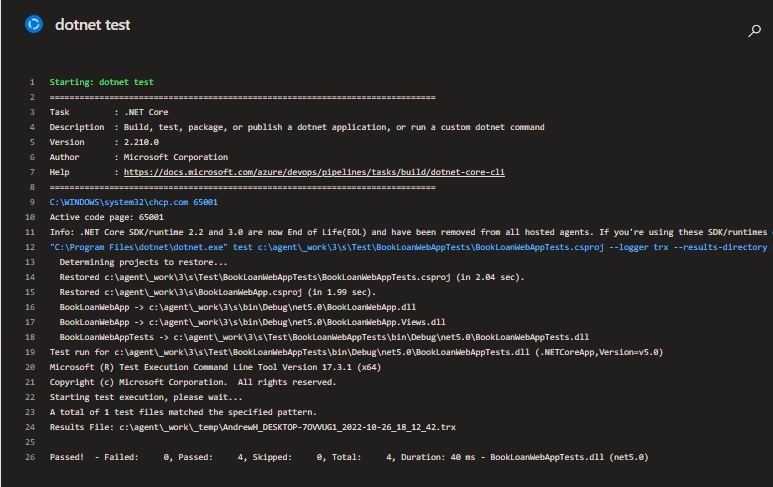Select 'Determining projects to restore...' line
The image size is (773, 487).
143,262
